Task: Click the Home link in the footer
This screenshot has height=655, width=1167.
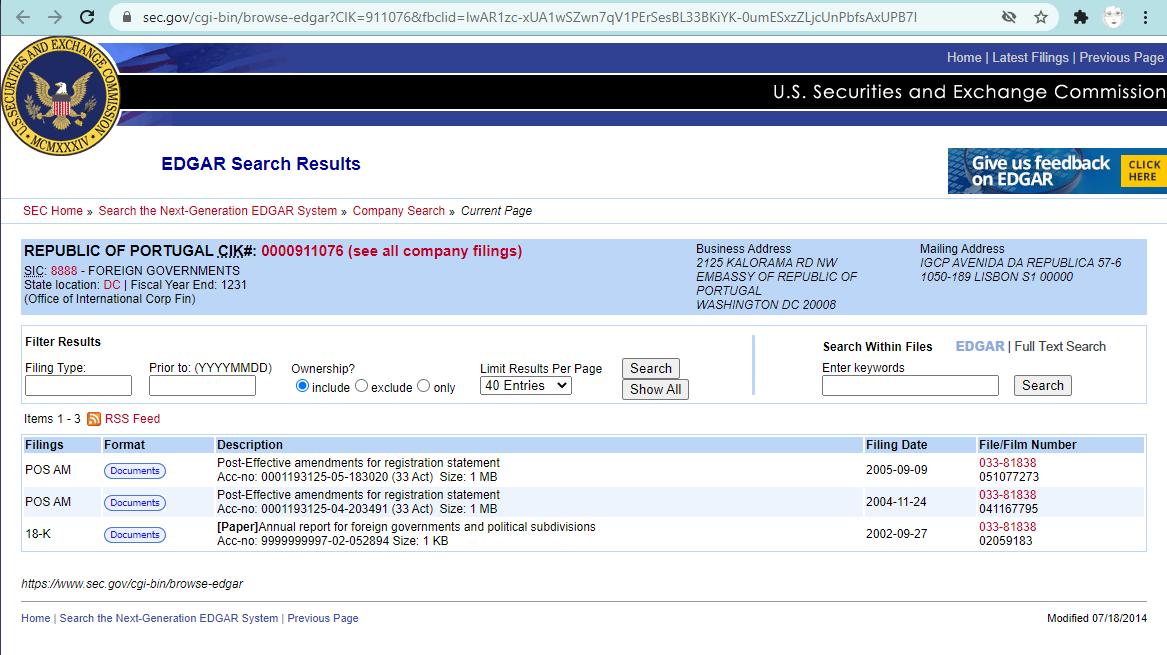Action: pyautogui.click(x=36, y=619)
